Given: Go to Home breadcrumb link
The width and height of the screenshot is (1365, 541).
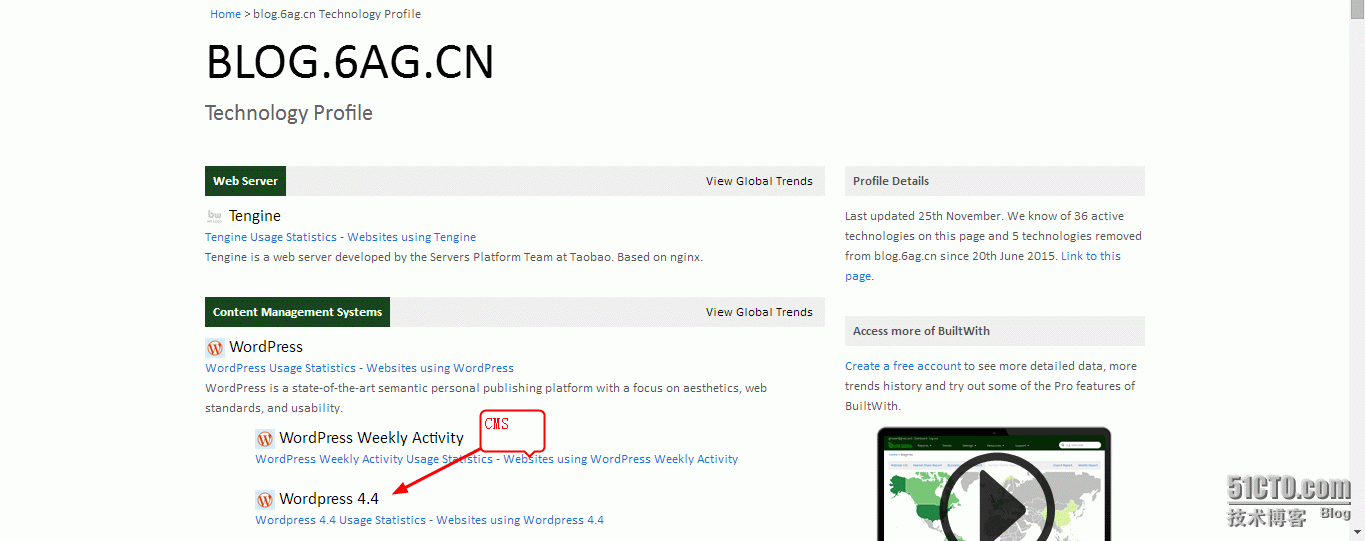Looking at the screenshot, I should [225, 14].
